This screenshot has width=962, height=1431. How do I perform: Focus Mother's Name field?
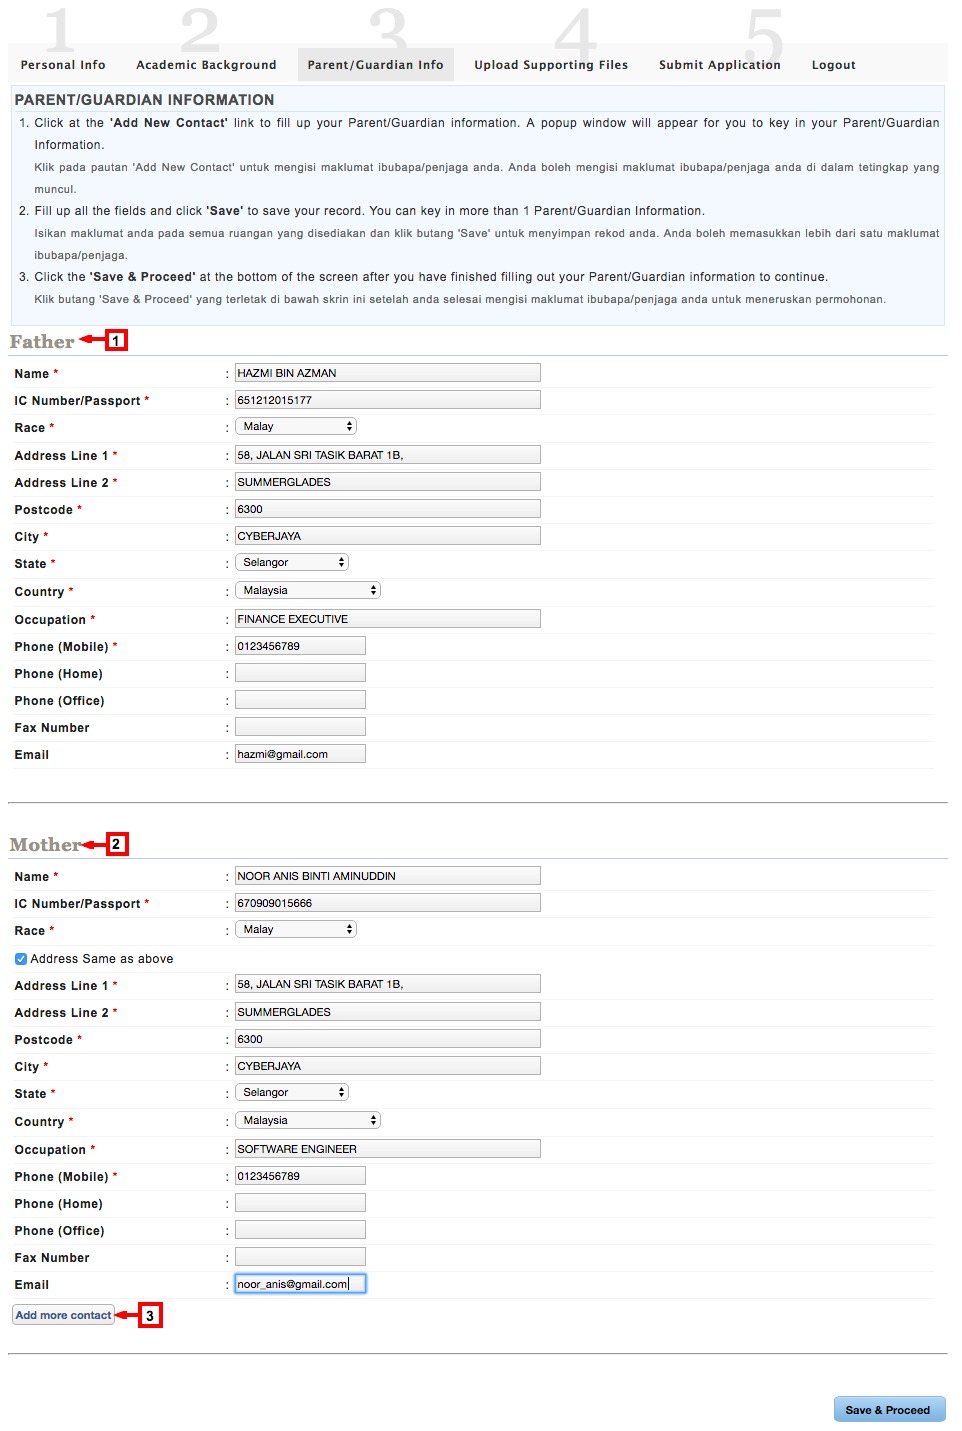point(388,876)
